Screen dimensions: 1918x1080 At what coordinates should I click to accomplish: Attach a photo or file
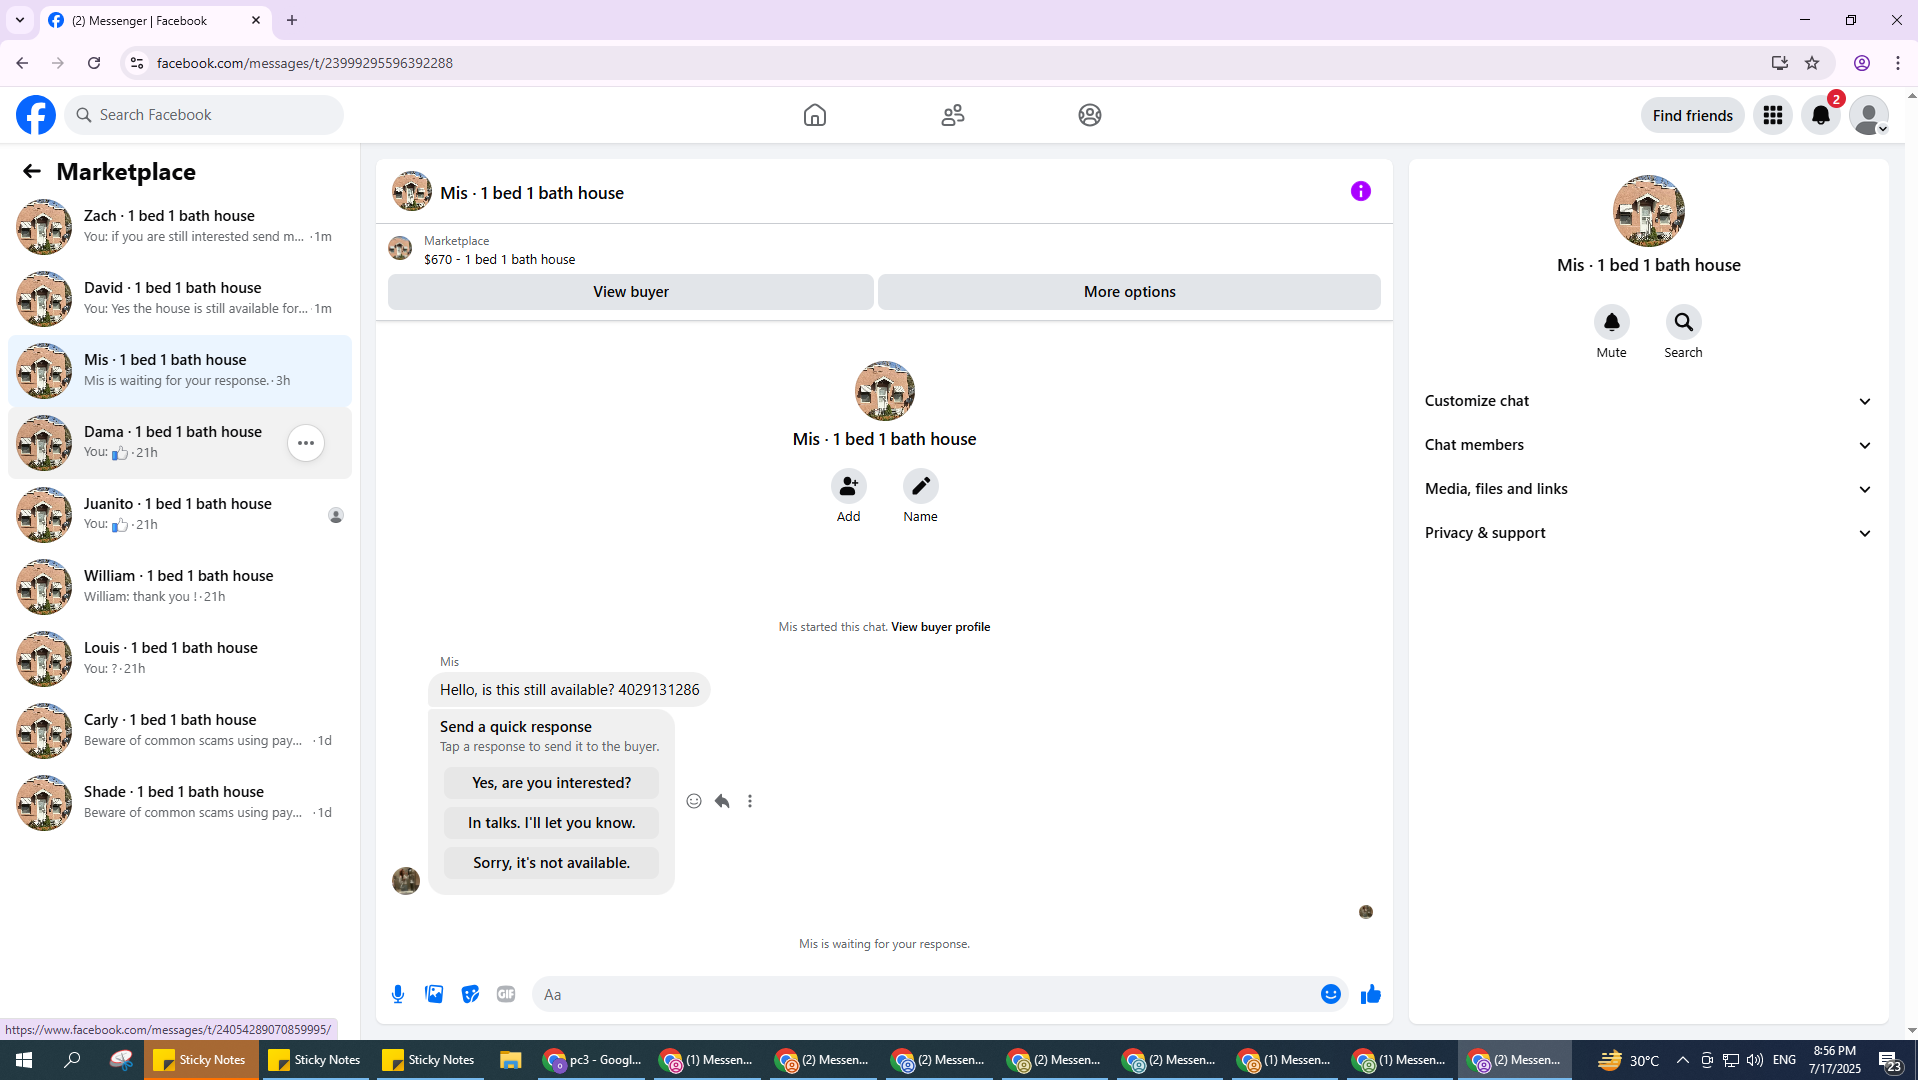click(434, 994)
